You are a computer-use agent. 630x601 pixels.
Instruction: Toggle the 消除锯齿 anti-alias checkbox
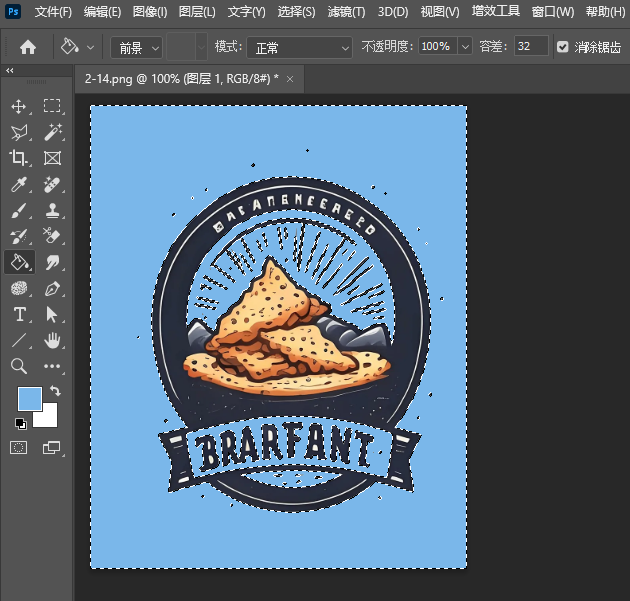[x=562, y=47]
